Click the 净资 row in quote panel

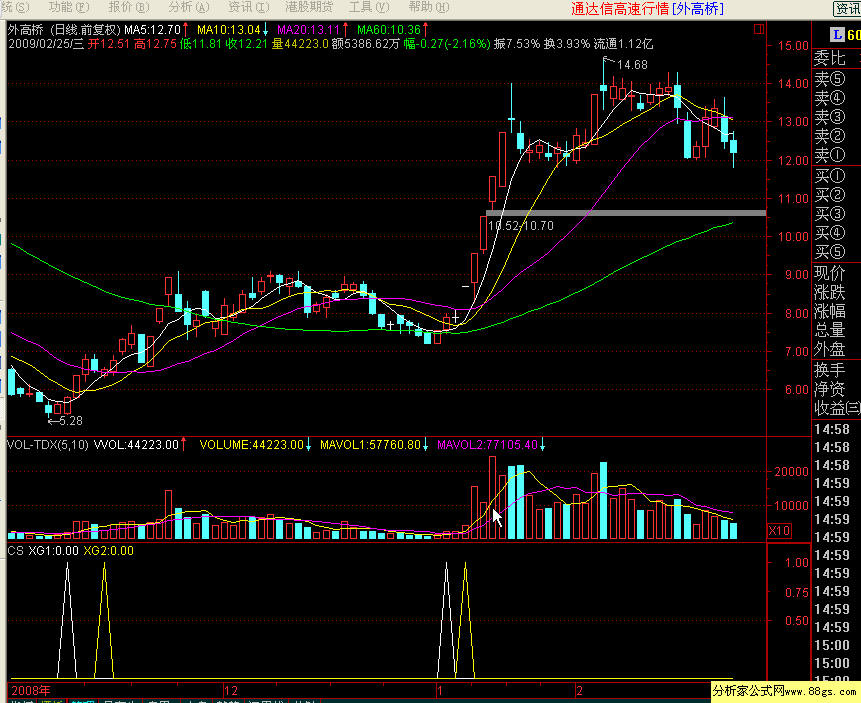pyautogui.click(x=836, y=389)
